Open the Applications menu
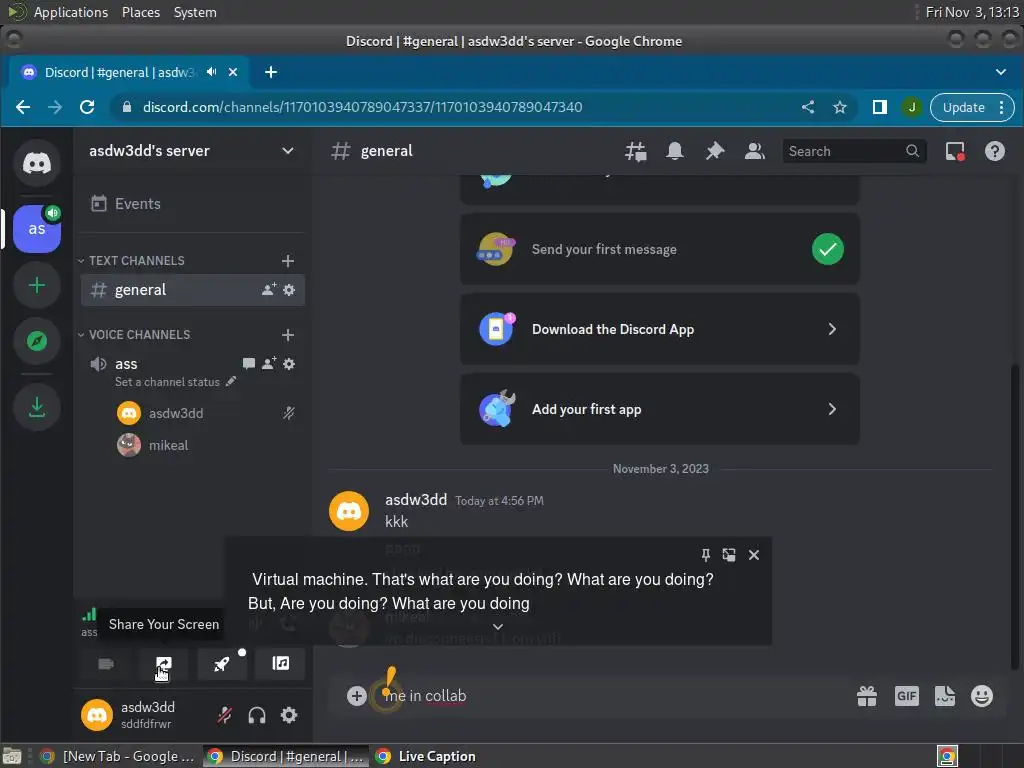The width and height of the screenshot is (1024, 768). (x=71, y=12)
